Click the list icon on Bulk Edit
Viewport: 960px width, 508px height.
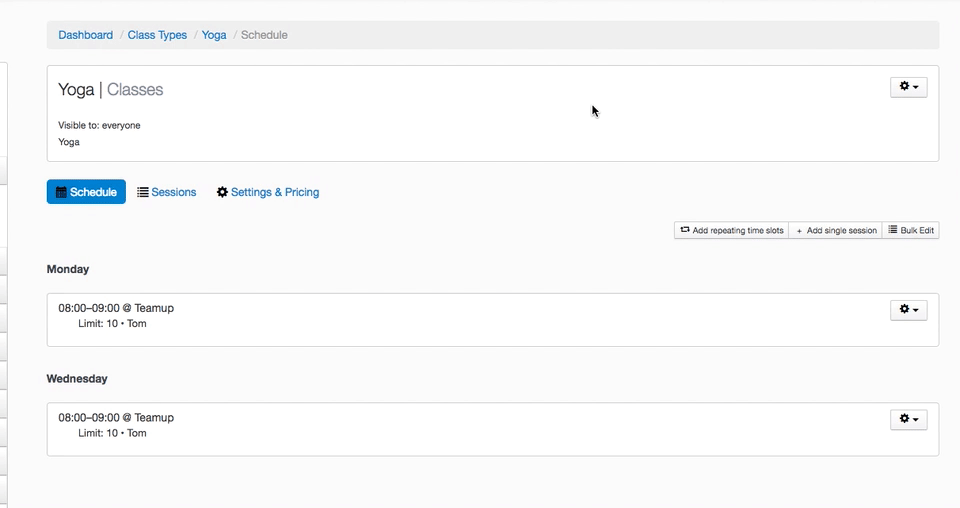(x=893, y=230)
